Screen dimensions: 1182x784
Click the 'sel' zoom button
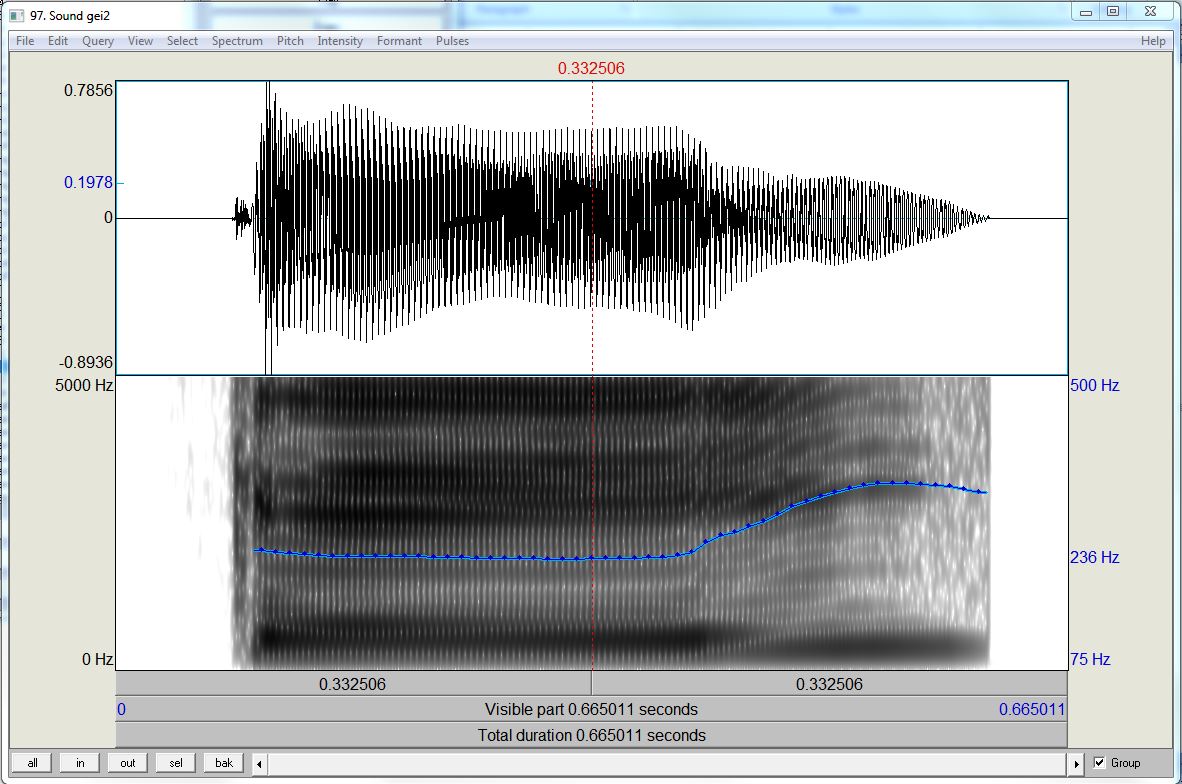coord(176,763)
